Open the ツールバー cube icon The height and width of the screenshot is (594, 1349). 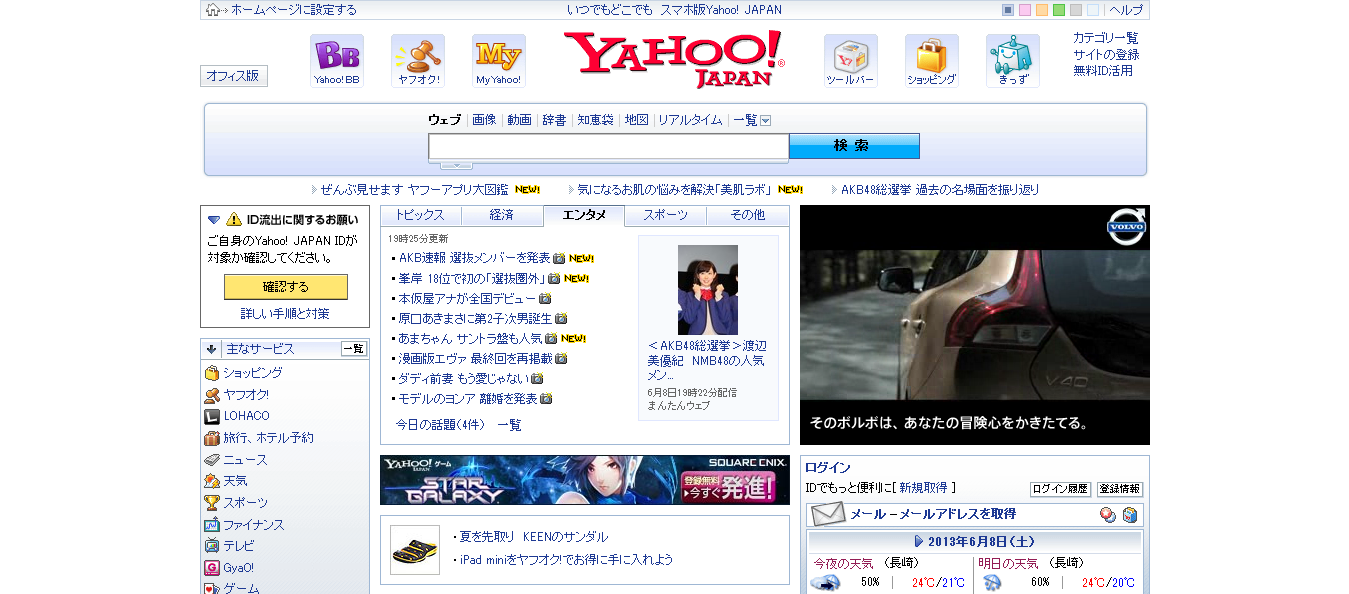pos(851,61)
